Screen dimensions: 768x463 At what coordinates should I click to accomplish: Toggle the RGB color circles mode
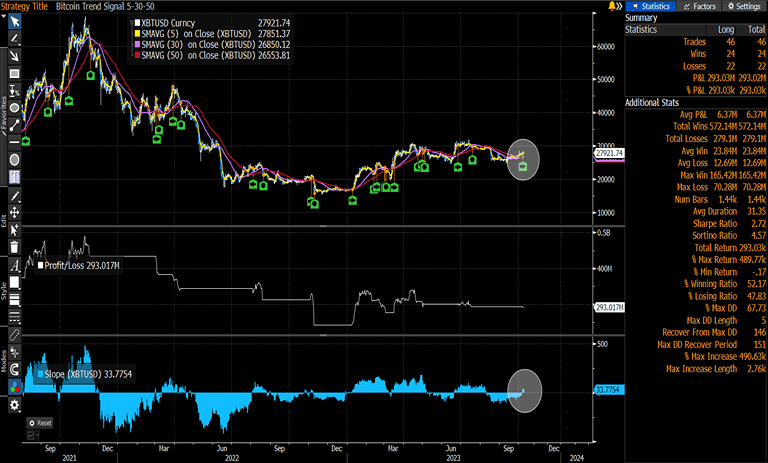(15, 387)
